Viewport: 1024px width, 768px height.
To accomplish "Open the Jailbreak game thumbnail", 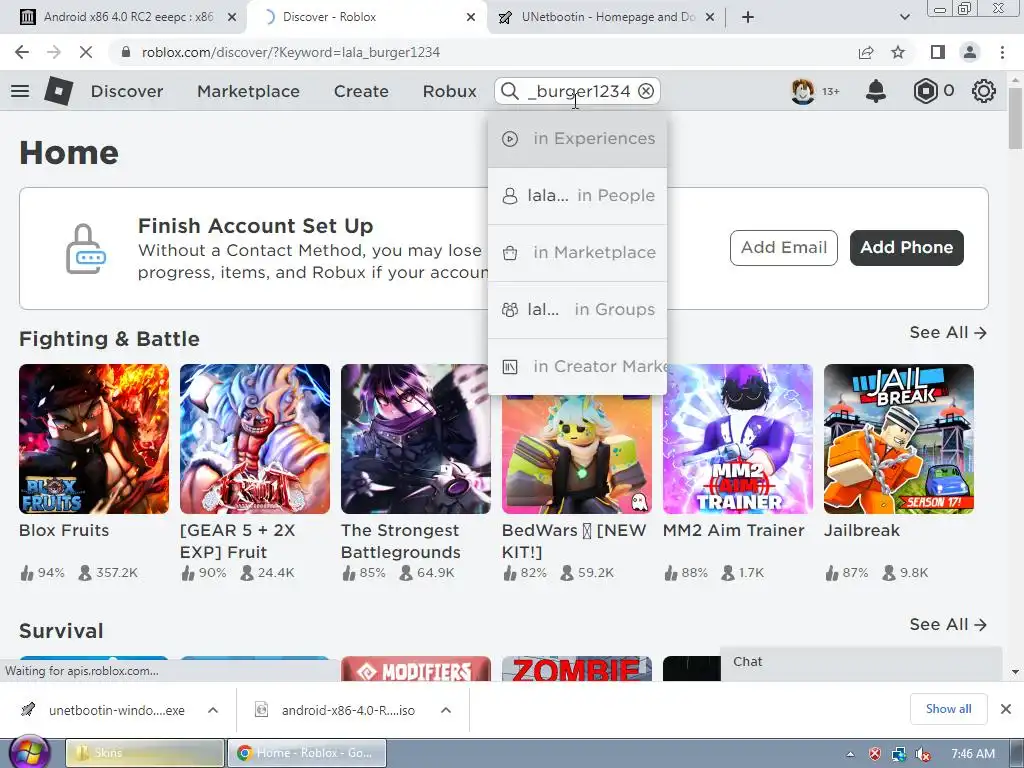I will coord(899,439).
